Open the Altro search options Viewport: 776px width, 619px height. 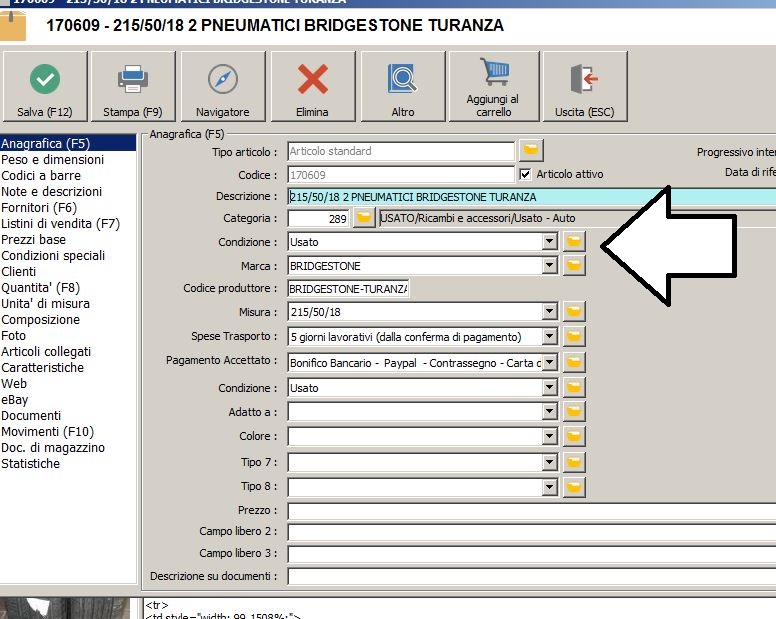pos(403,86)
